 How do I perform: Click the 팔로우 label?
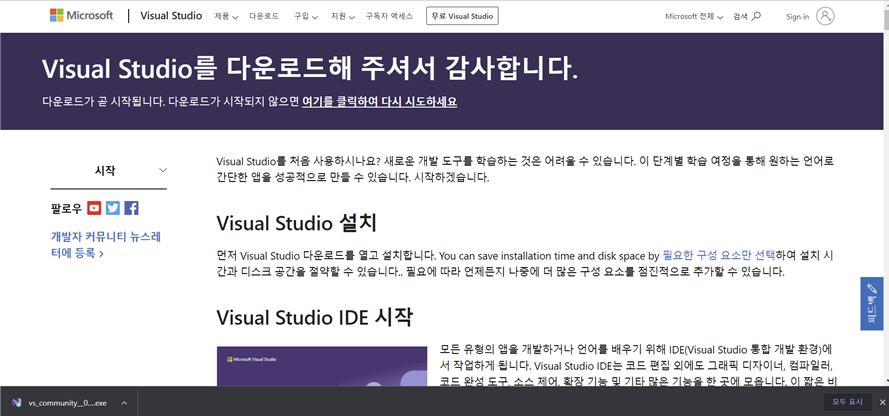(66, 208)
